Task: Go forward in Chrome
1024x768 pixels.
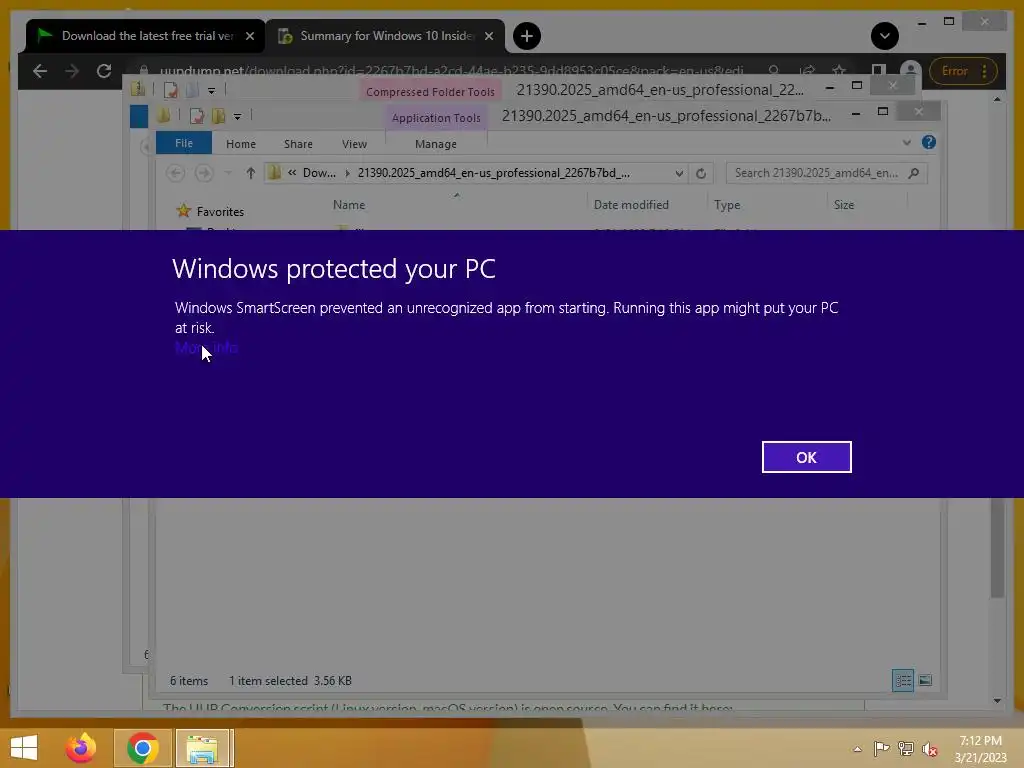Action: pyautogui.click(x=72, y=71)
